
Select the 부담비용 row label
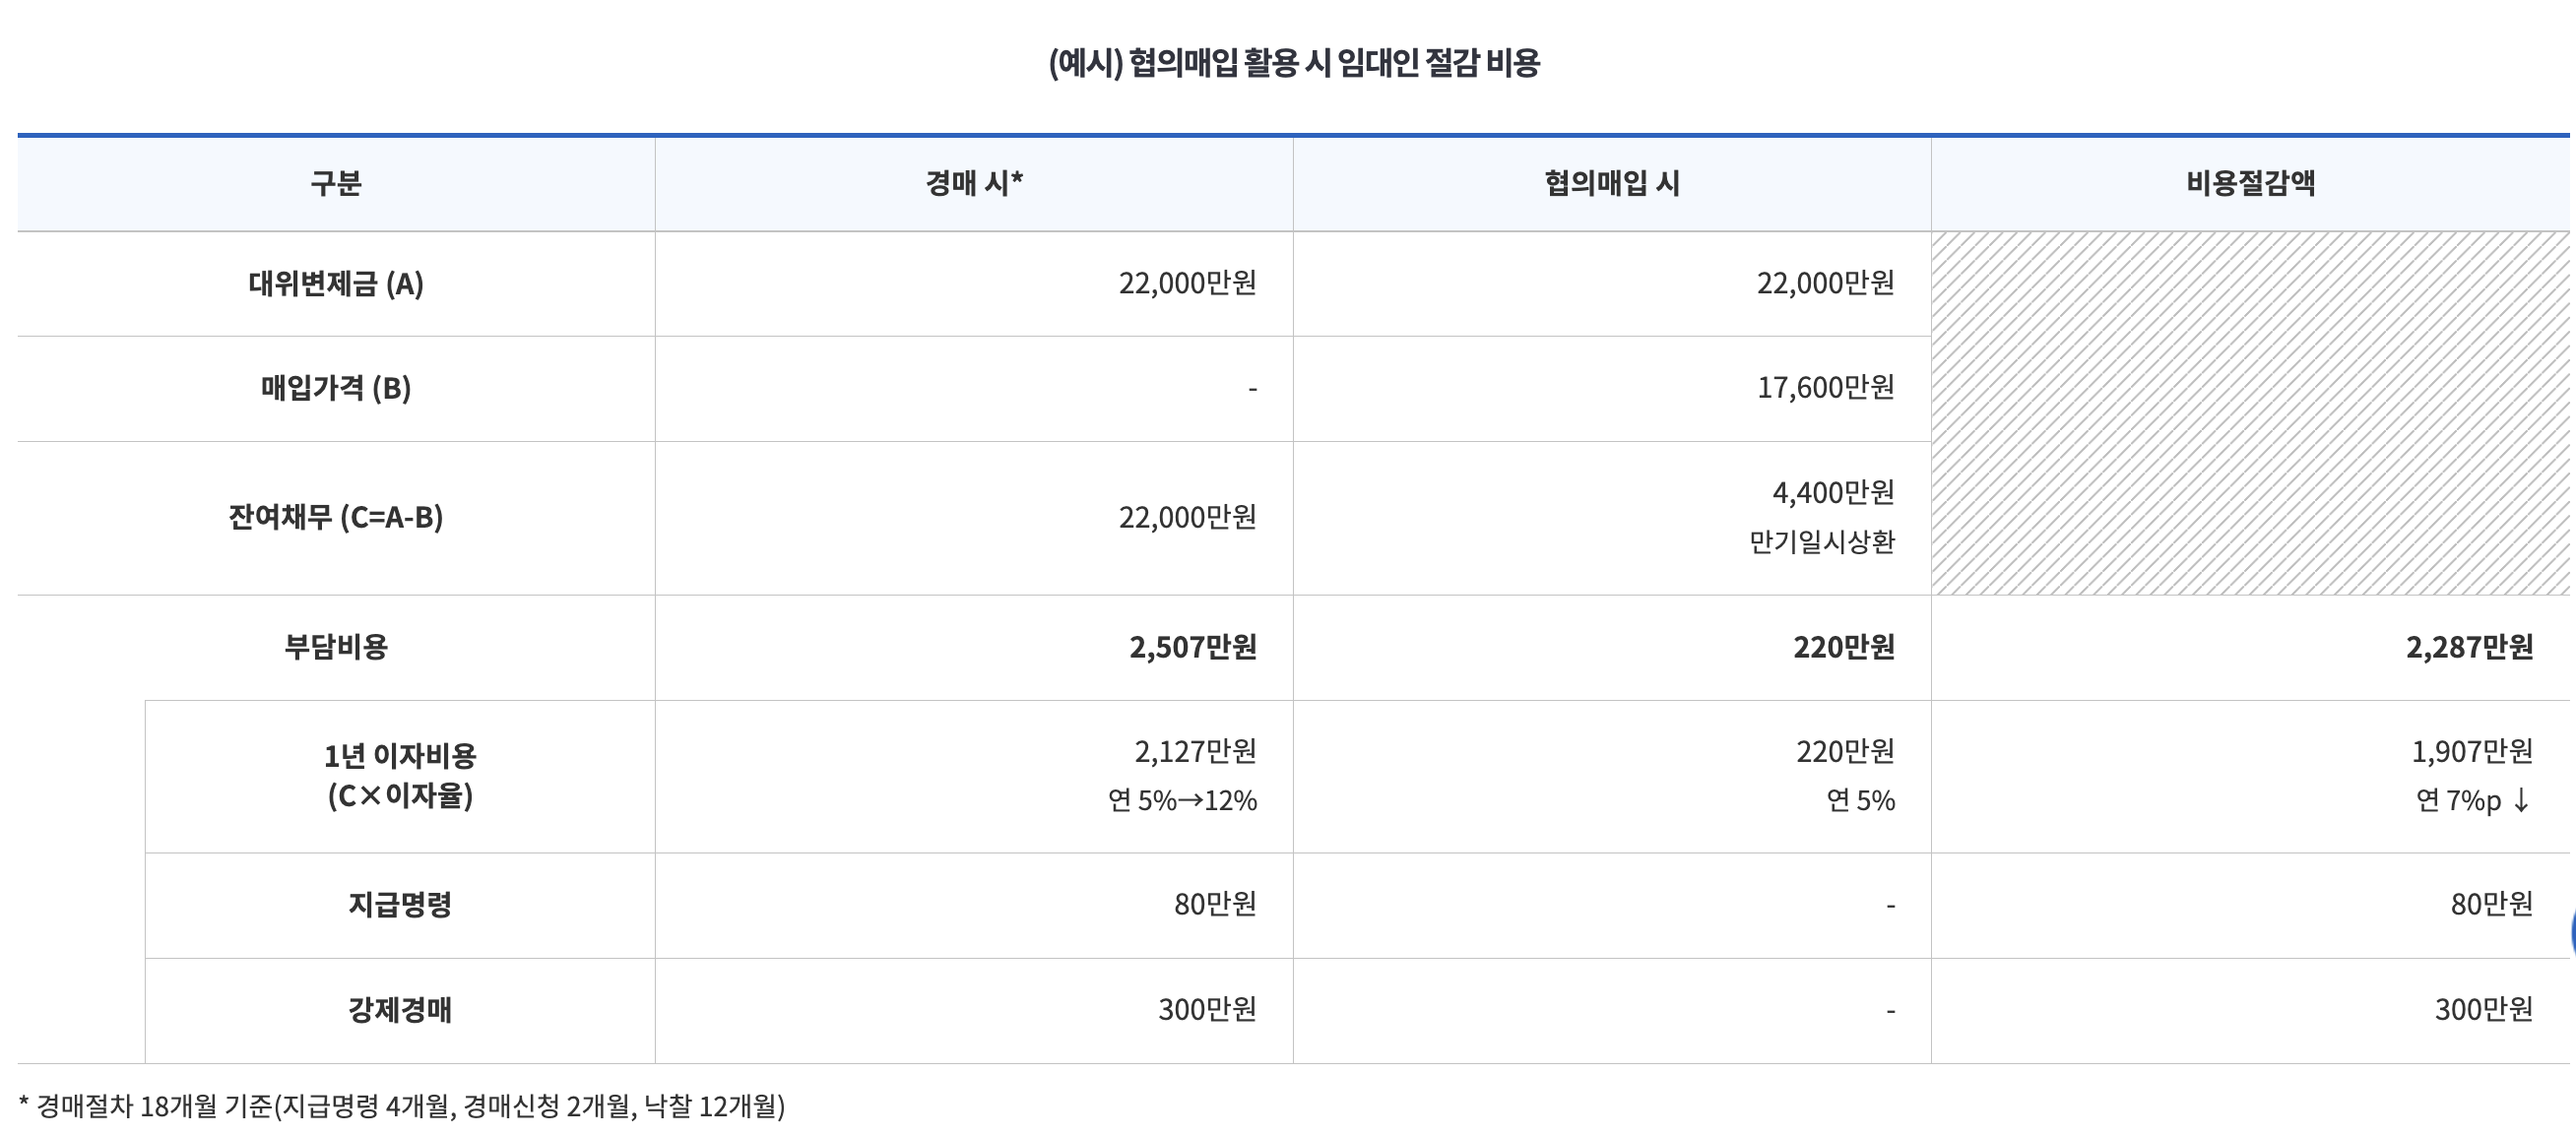pos(336,647)
